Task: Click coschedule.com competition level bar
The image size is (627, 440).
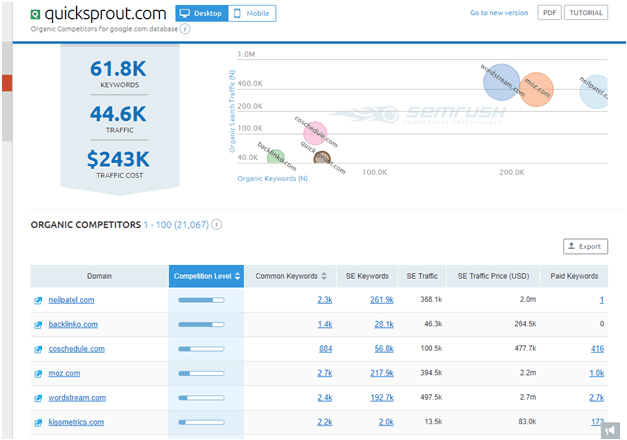Action: 201,349
